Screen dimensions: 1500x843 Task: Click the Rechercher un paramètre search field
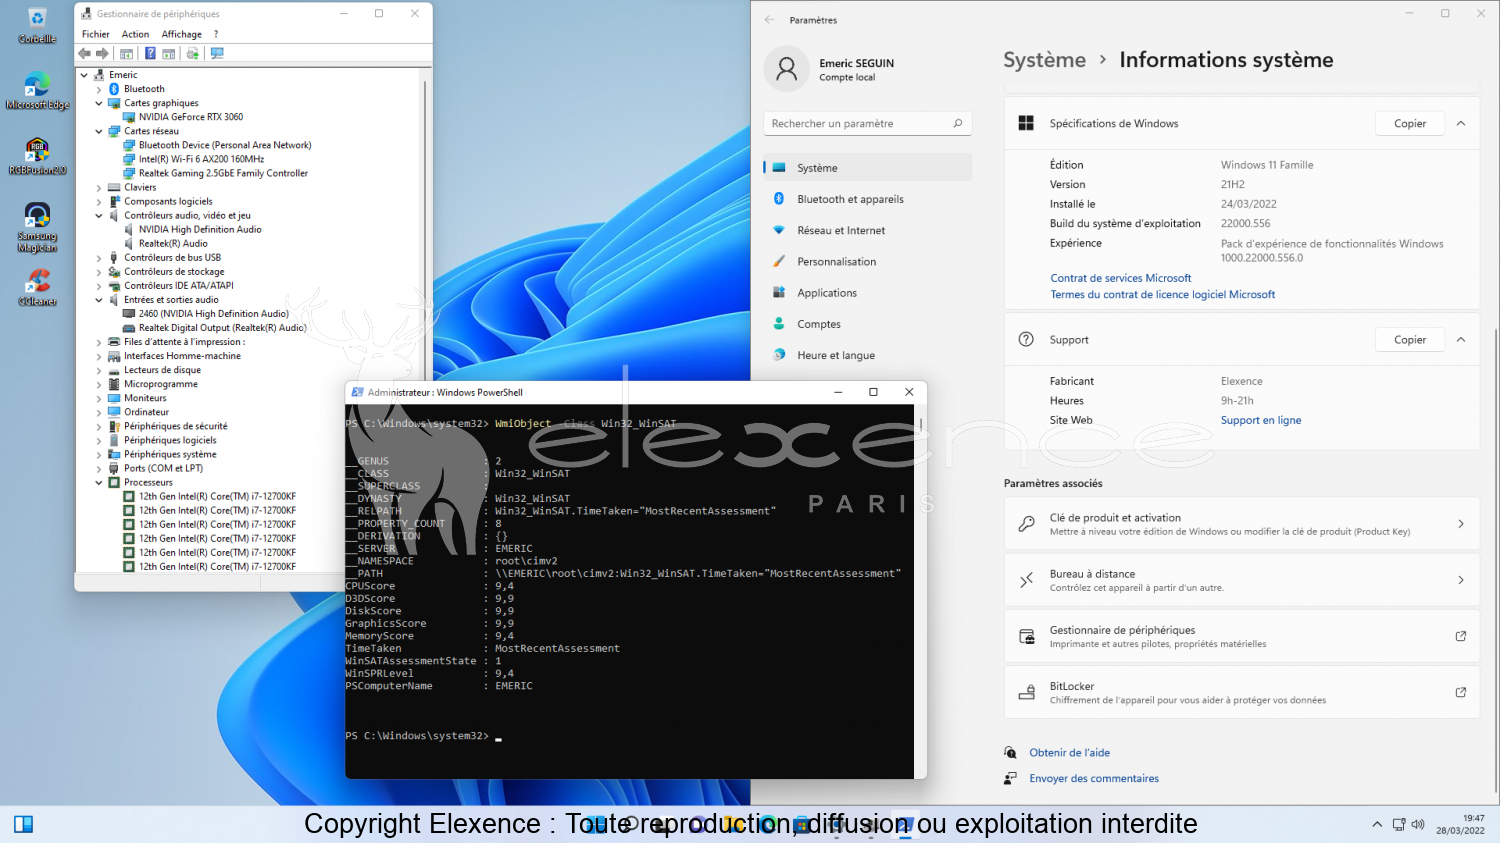[x=867, y=123]
